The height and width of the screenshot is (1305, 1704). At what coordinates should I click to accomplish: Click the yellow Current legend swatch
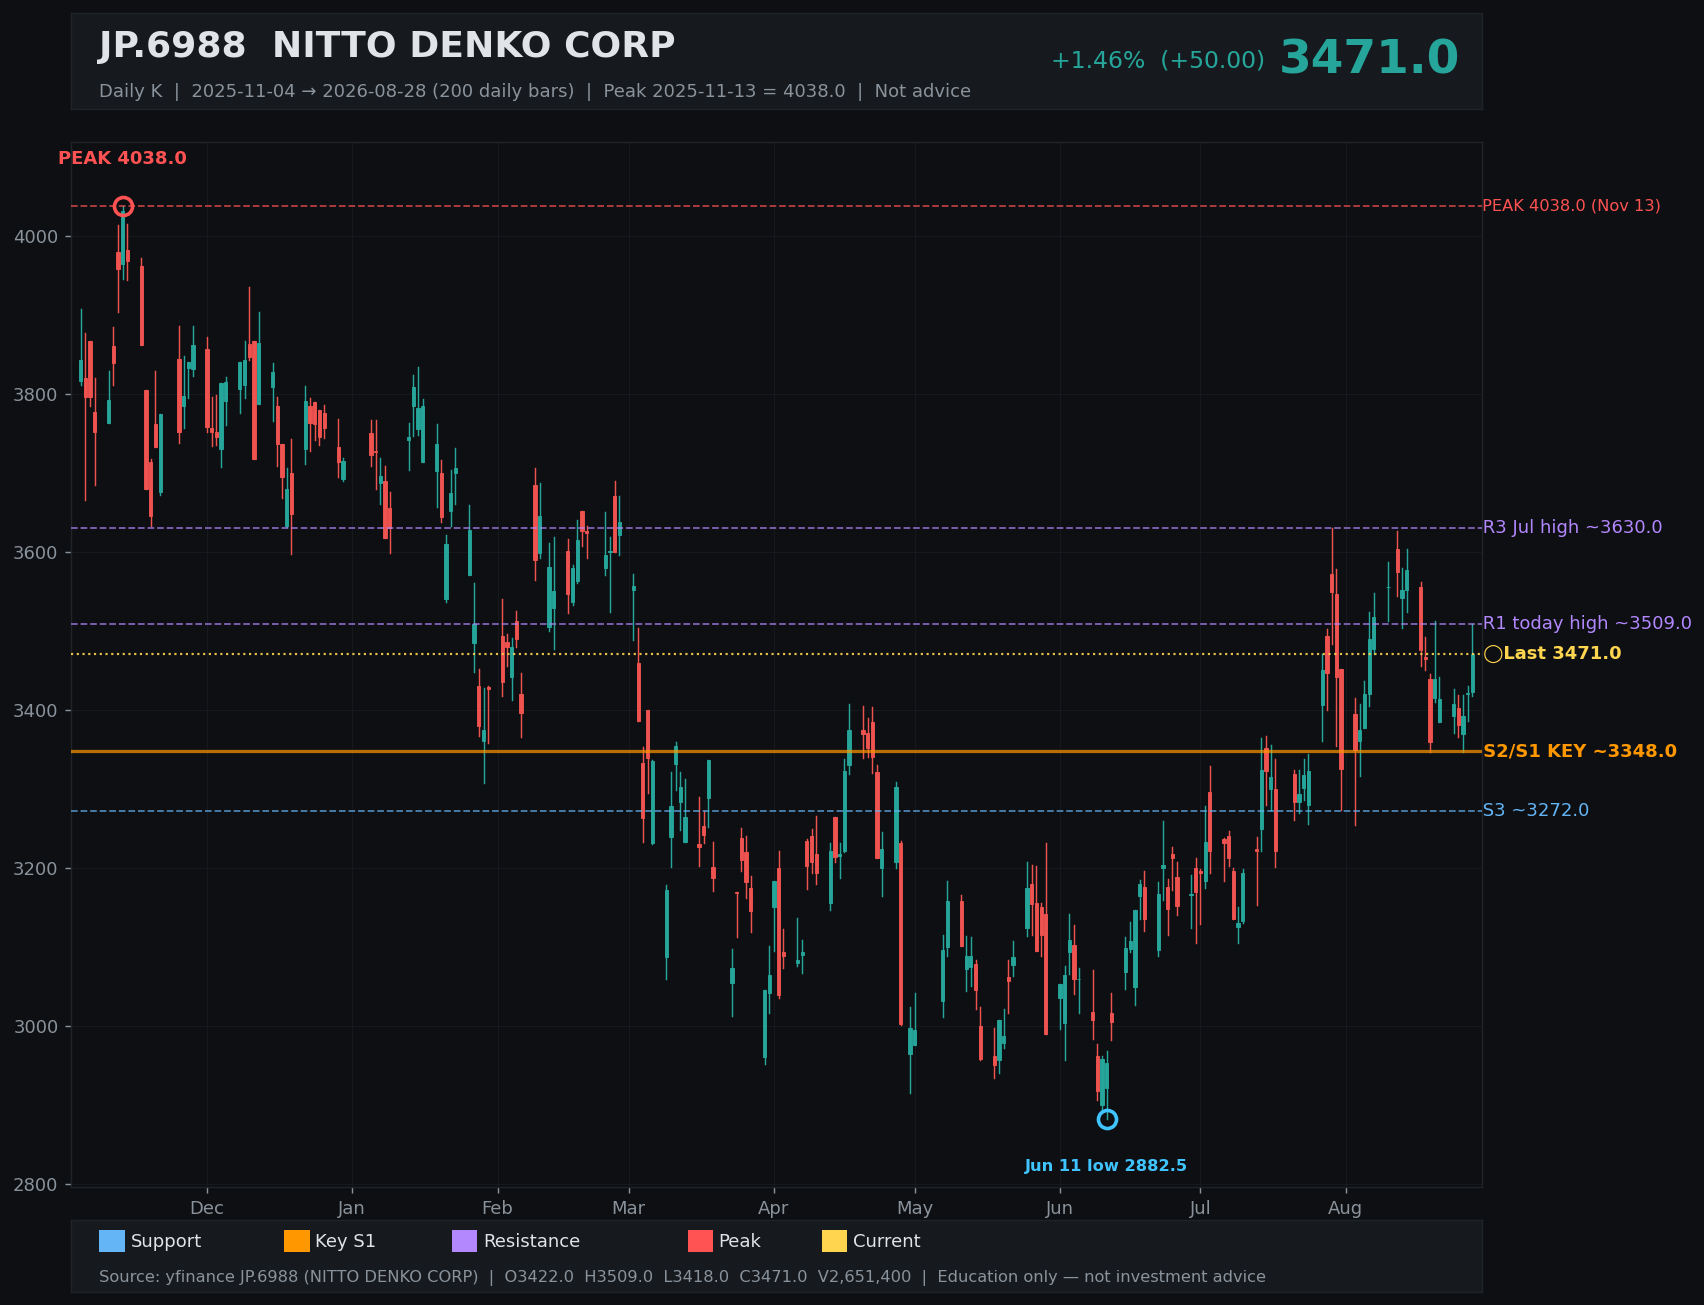point(834,1241)
